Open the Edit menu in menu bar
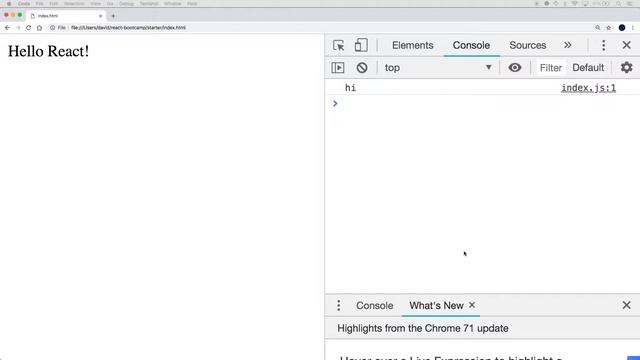This screenshot has height=360, width=640. point(53,4)
